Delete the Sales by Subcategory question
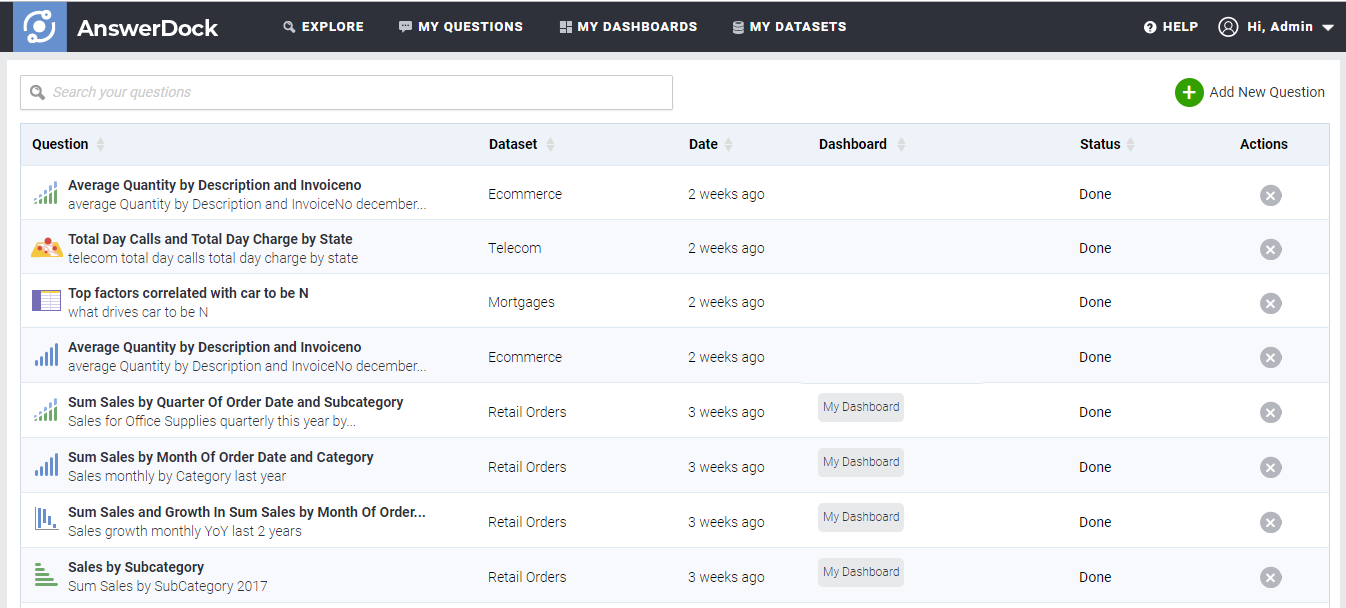 tap(1271, 577)
